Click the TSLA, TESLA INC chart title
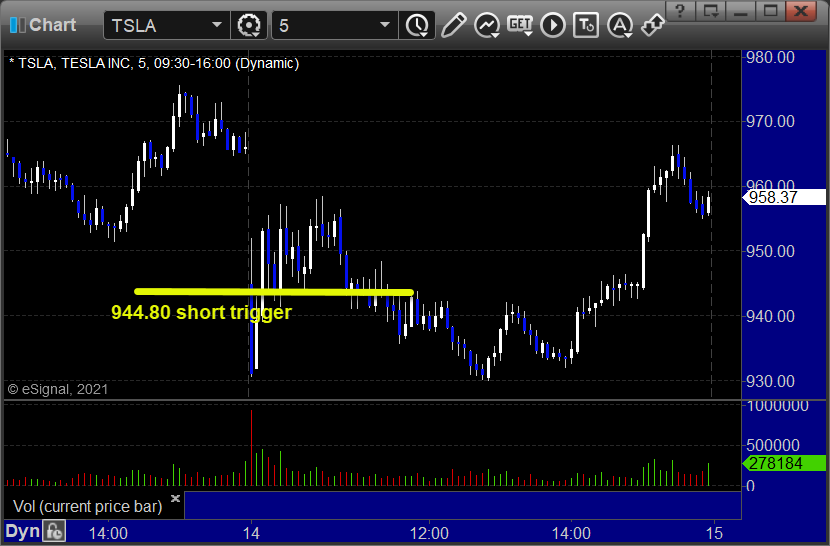Viewport: 830px width, 546px height. [154, 64]
